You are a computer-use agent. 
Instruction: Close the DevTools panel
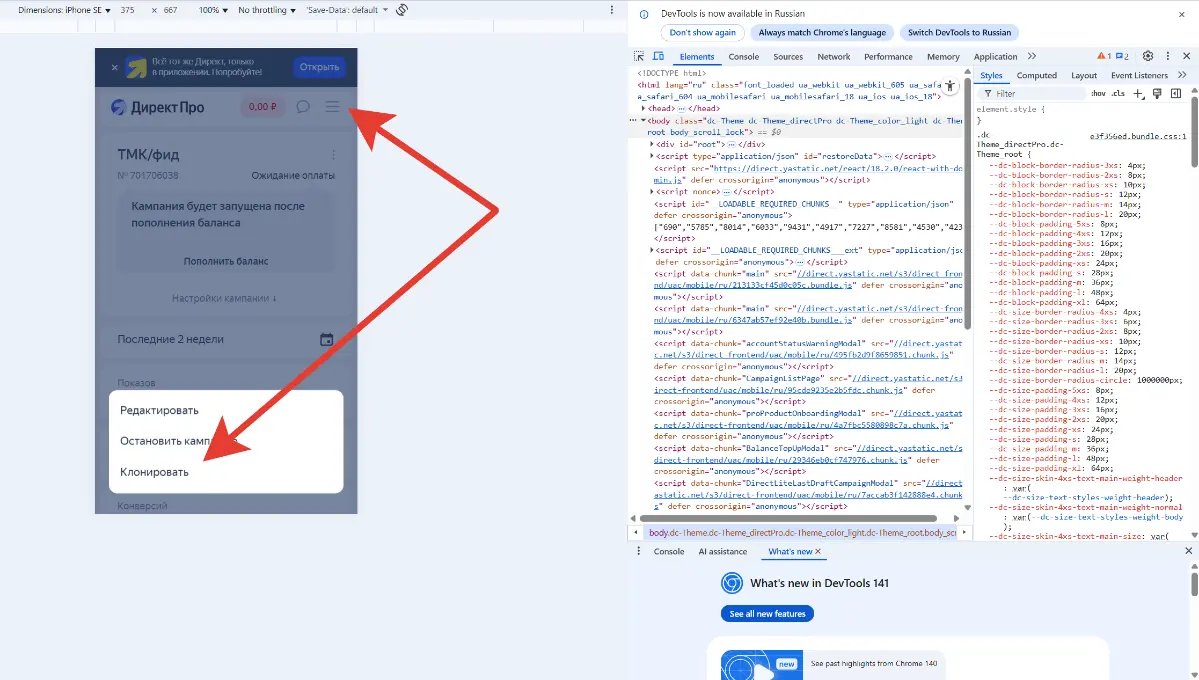click(1187, 56)
